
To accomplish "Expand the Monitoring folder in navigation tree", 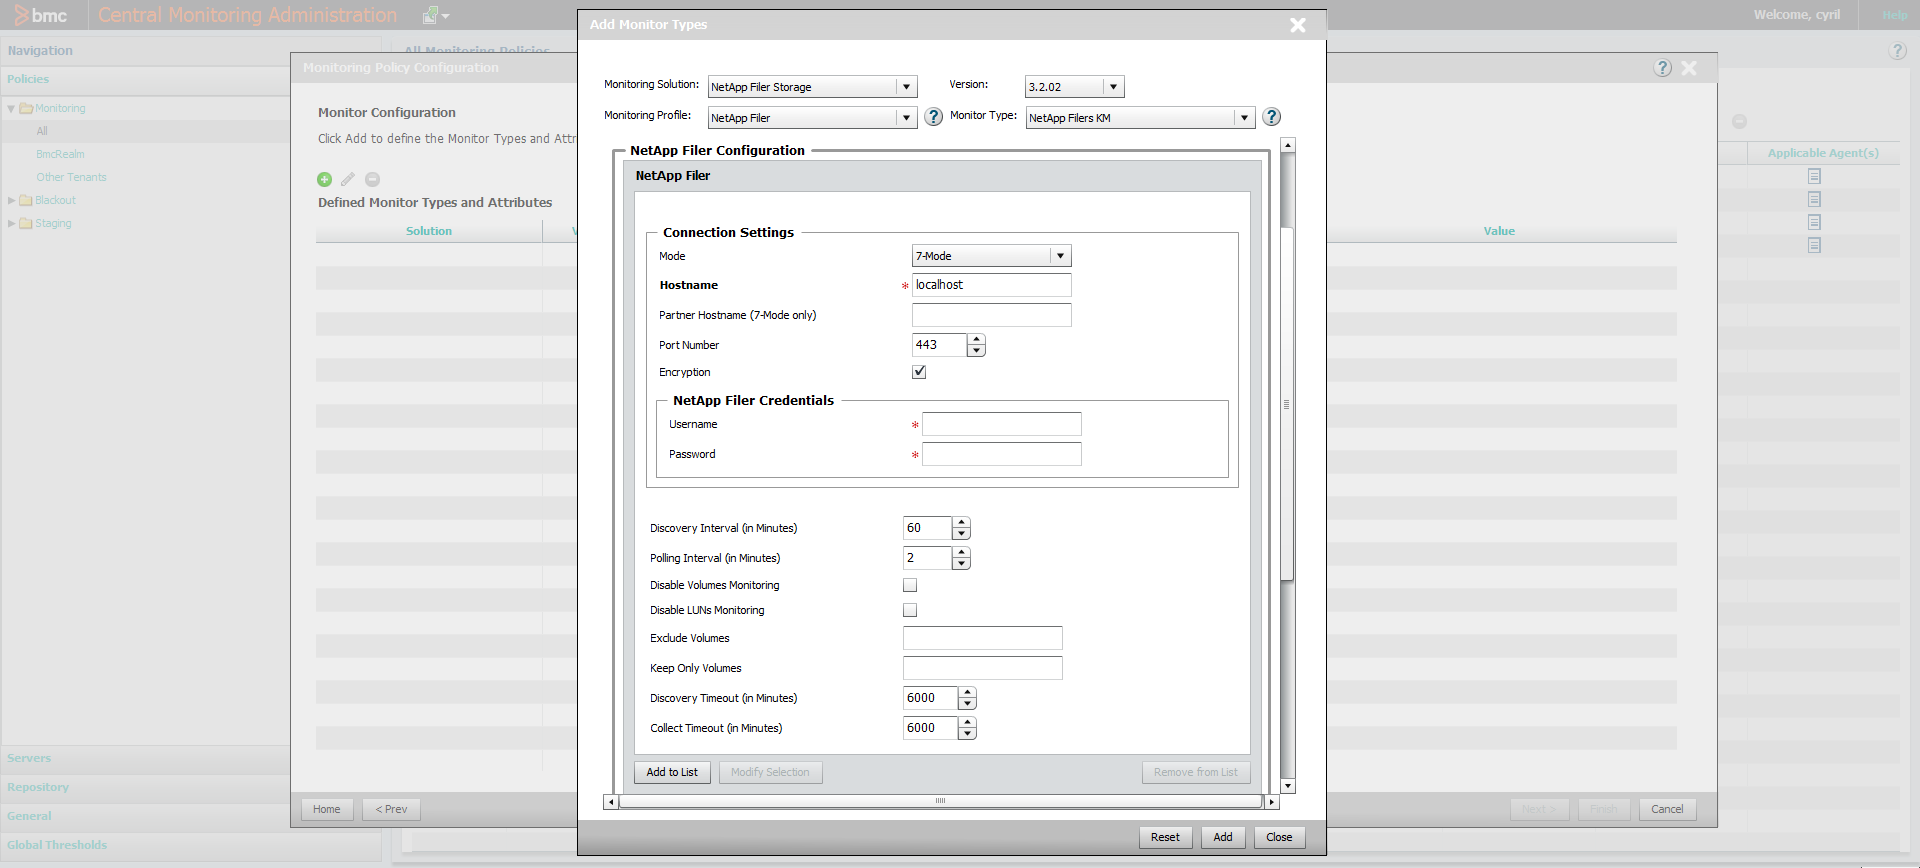I will coord(11,108).
